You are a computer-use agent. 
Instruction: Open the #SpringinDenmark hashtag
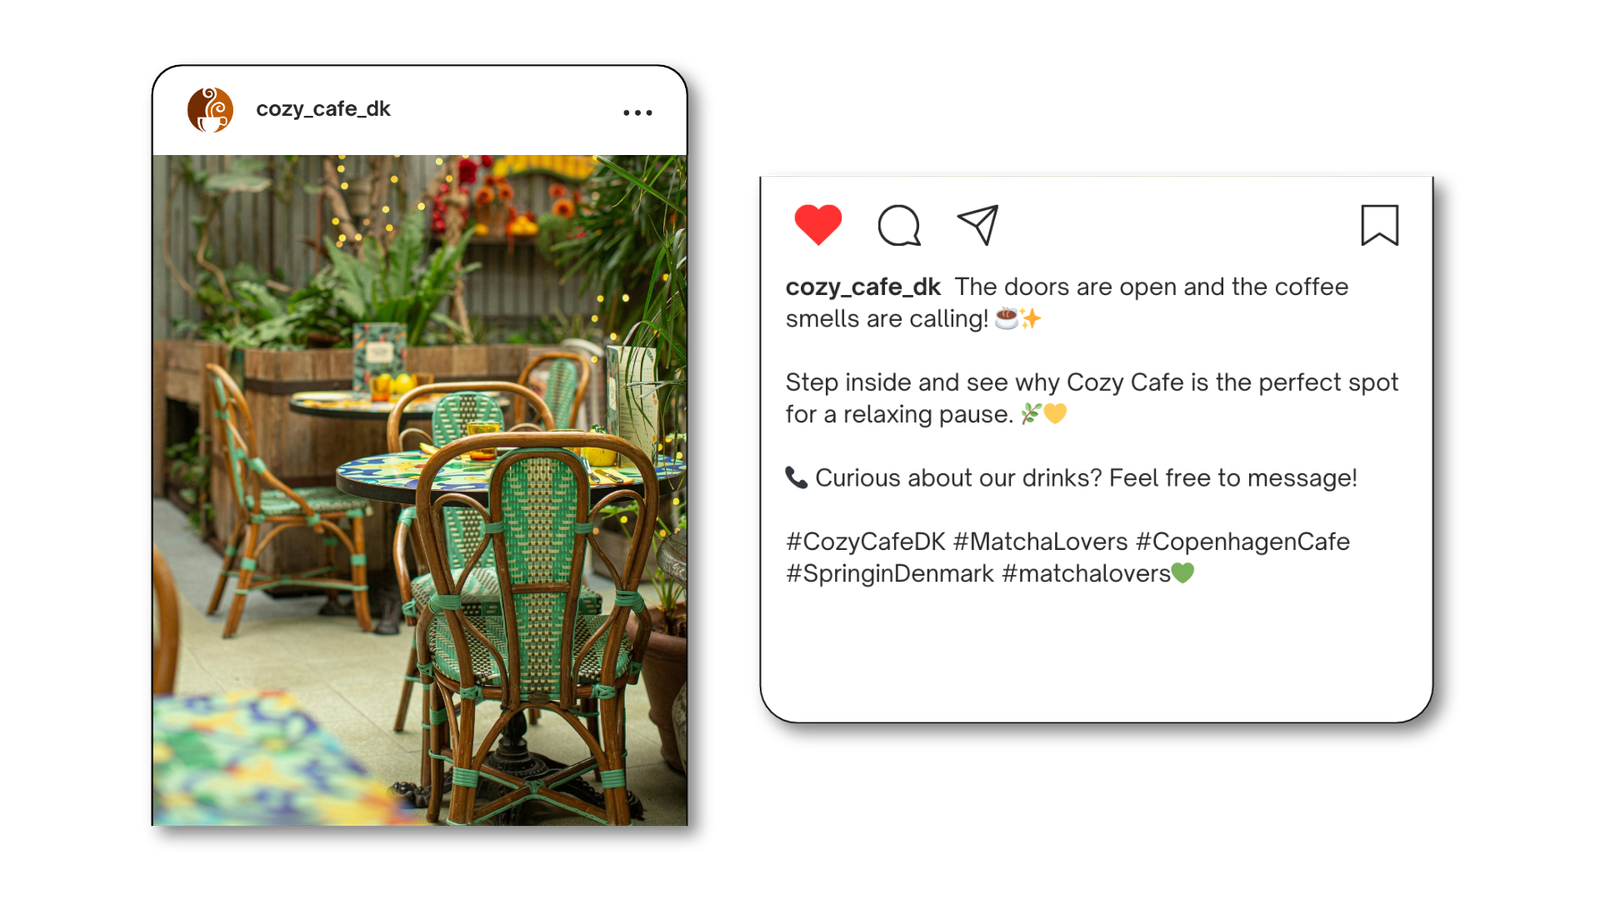[890, 574]
